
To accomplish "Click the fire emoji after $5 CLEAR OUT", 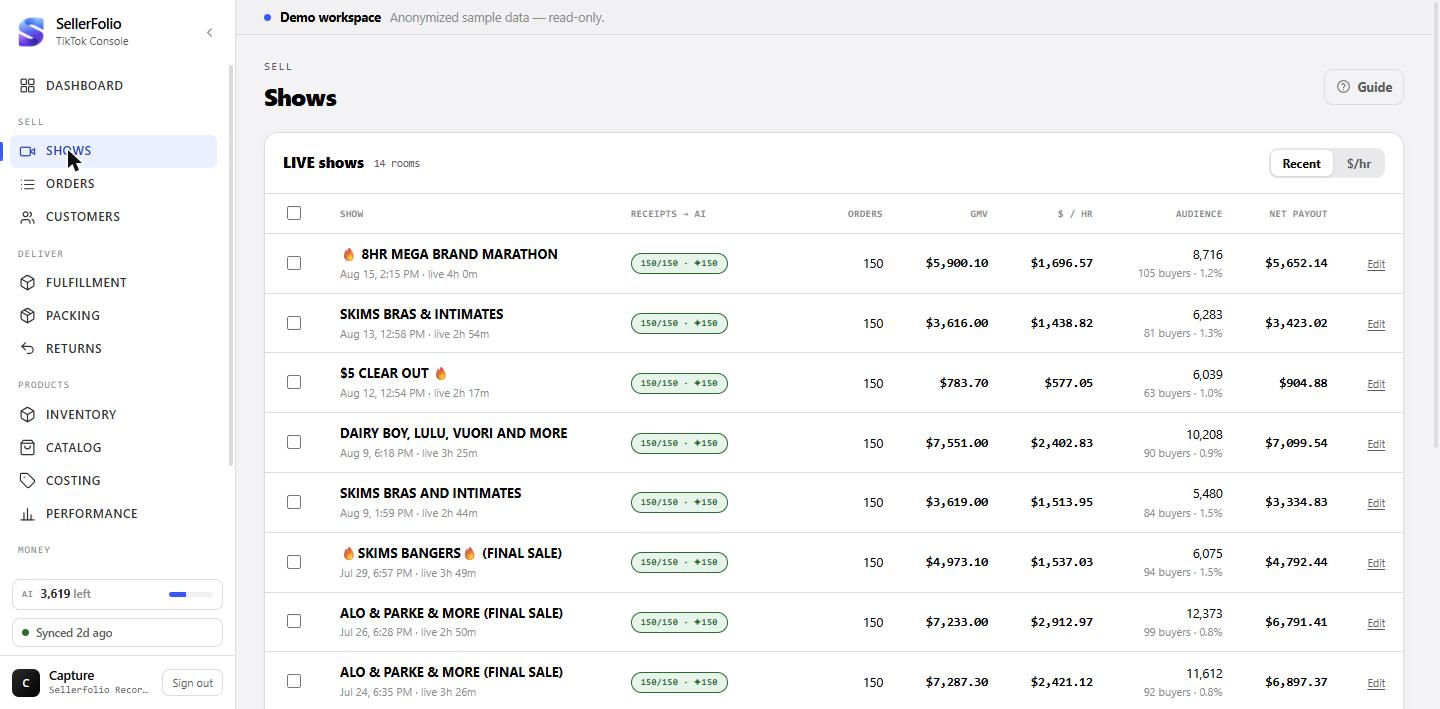I will tap(440, 373).
